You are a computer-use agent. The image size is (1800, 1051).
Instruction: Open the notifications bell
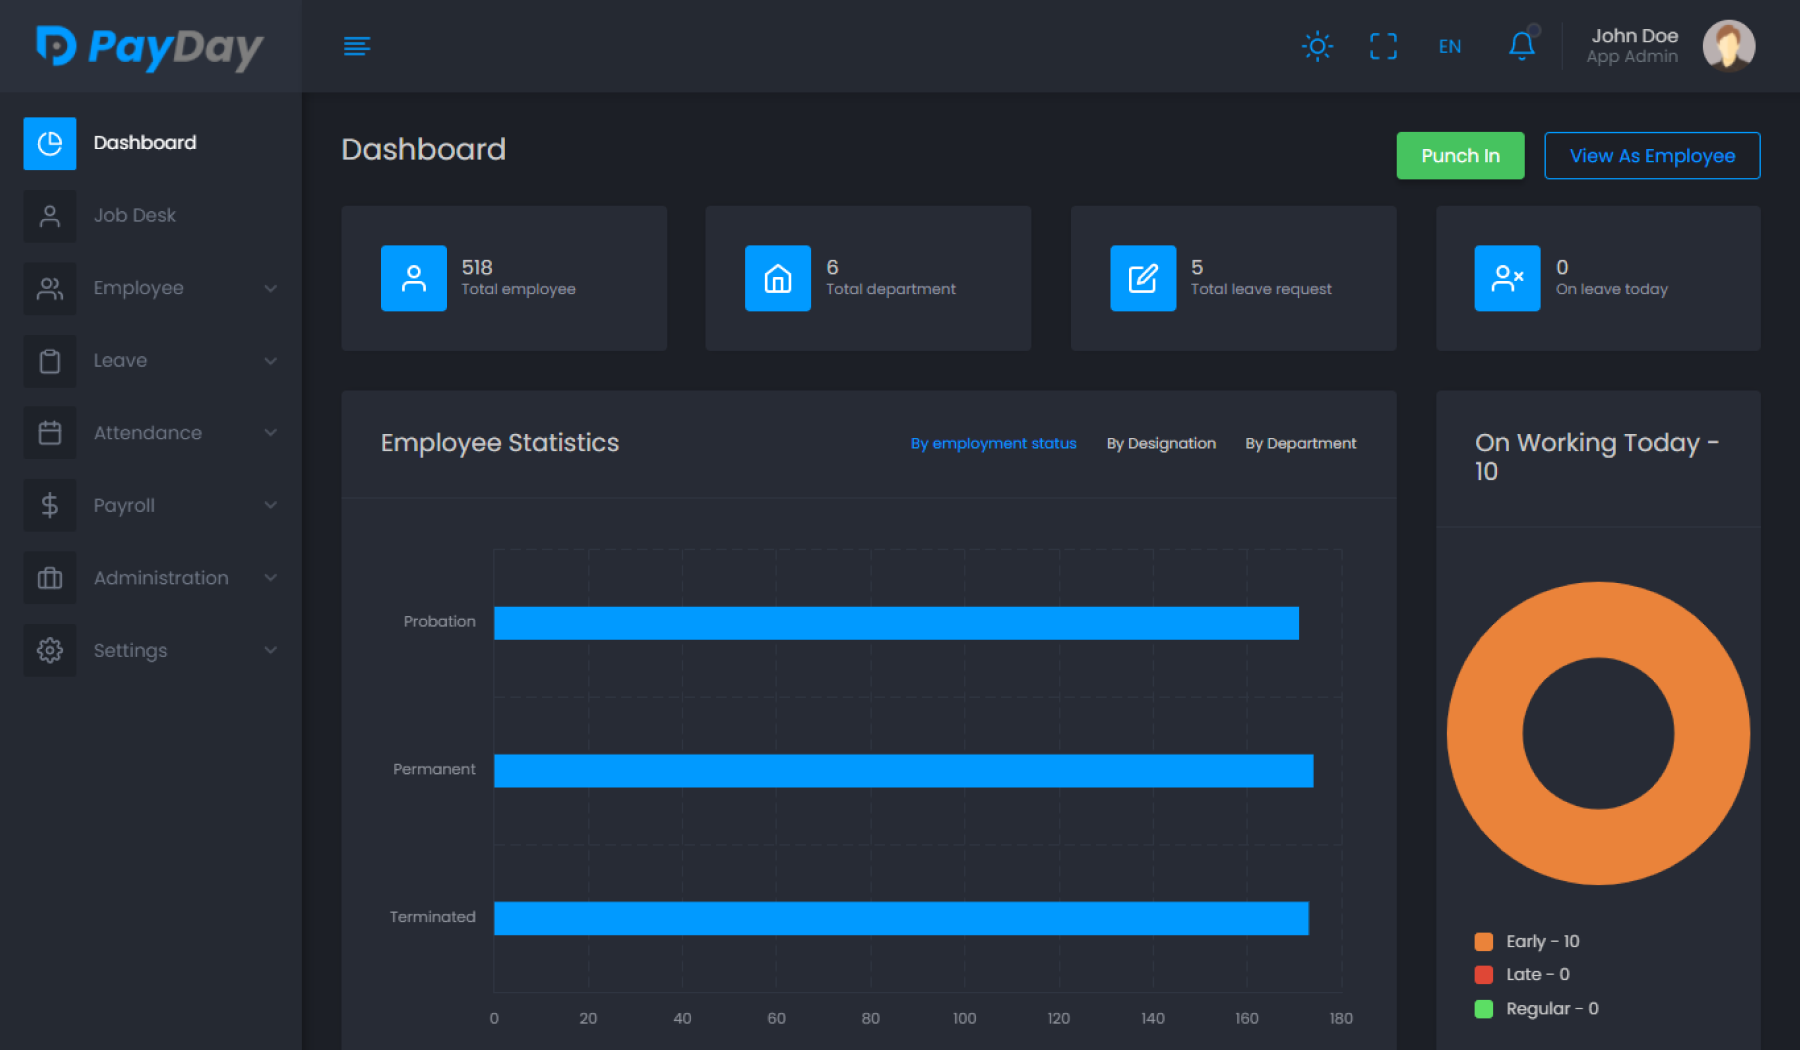pyautogui.click(x=1522, y=46)
